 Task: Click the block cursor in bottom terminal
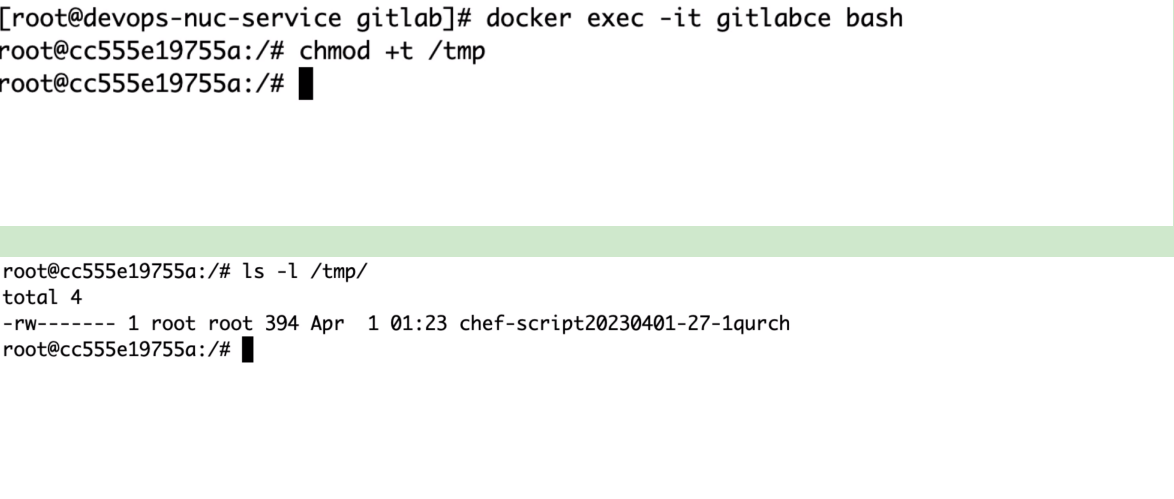point(248,349)
